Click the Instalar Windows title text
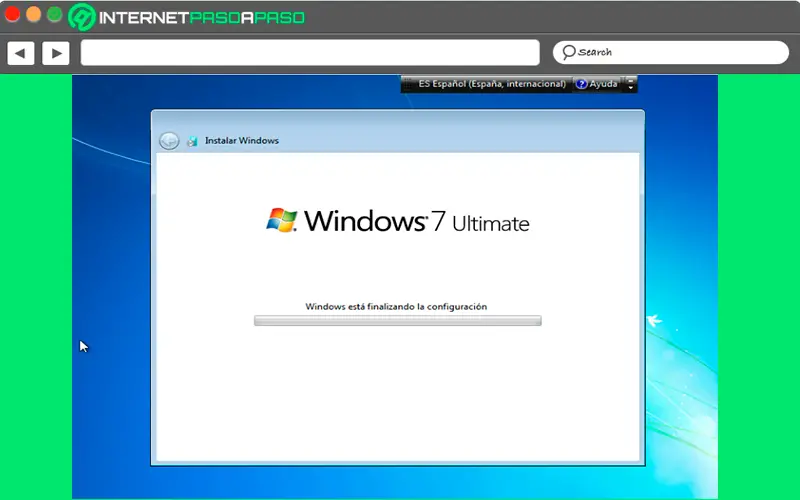 tap(242, 140)
